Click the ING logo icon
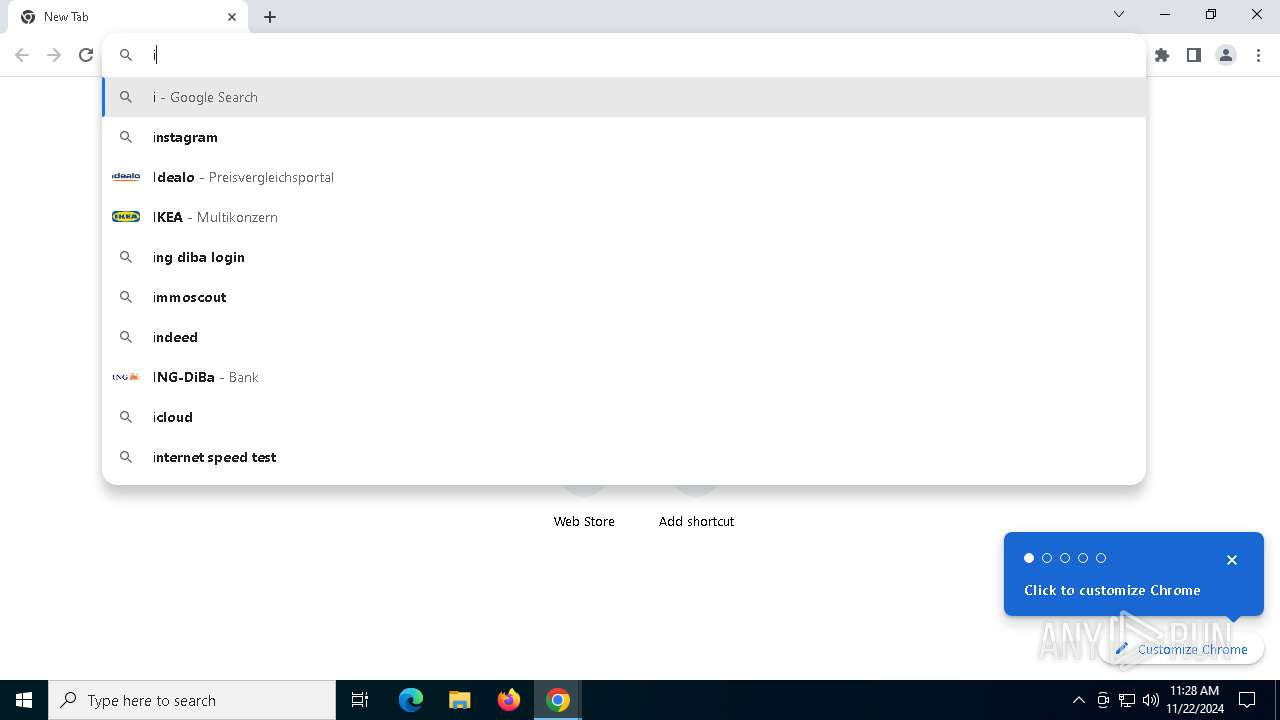Viewport: 1280px width, 720px height. (x=126, y=377)
